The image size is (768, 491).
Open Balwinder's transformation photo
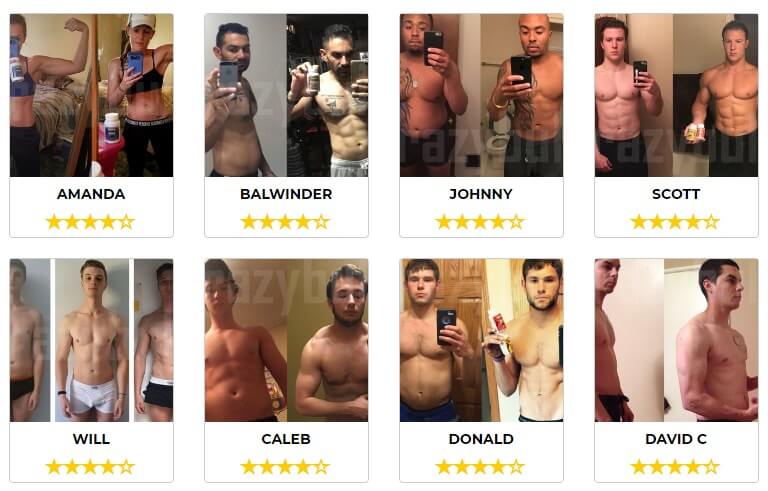pyautogui.click(x=286, y=95)
